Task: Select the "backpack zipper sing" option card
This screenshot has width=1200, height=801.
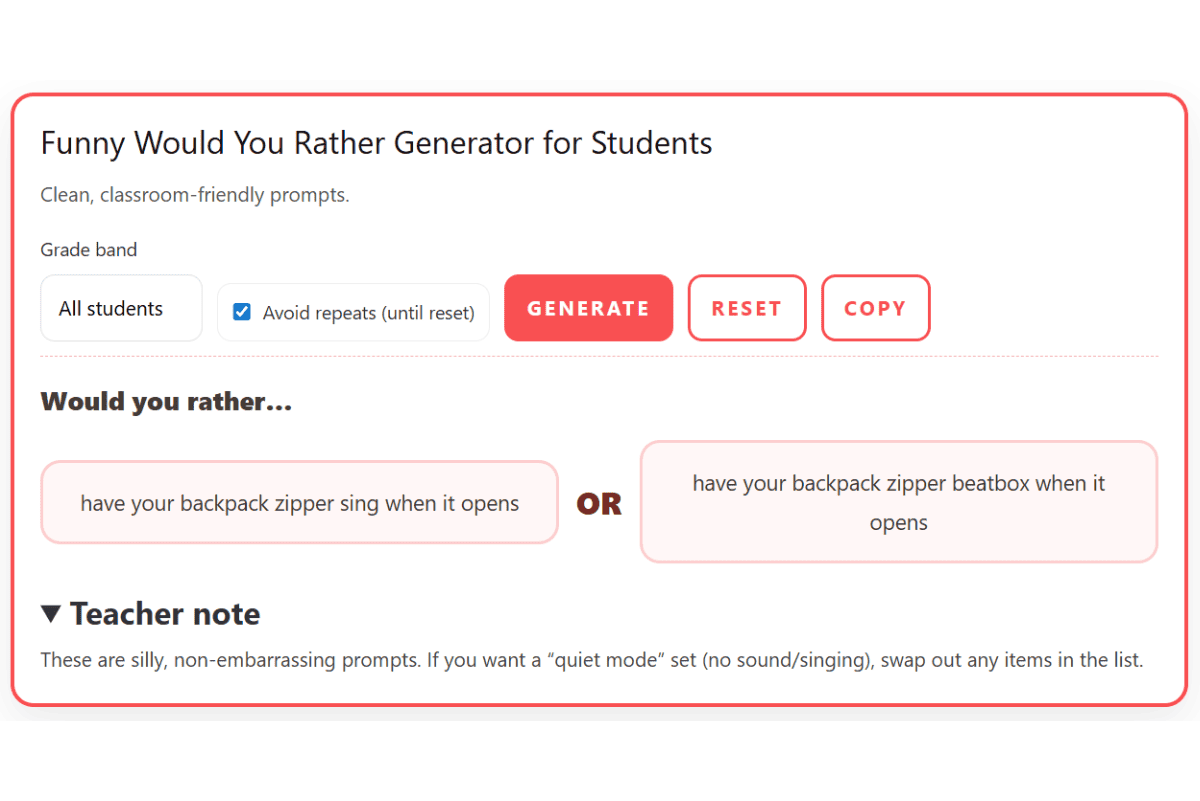Action: [x=299, y=502]
